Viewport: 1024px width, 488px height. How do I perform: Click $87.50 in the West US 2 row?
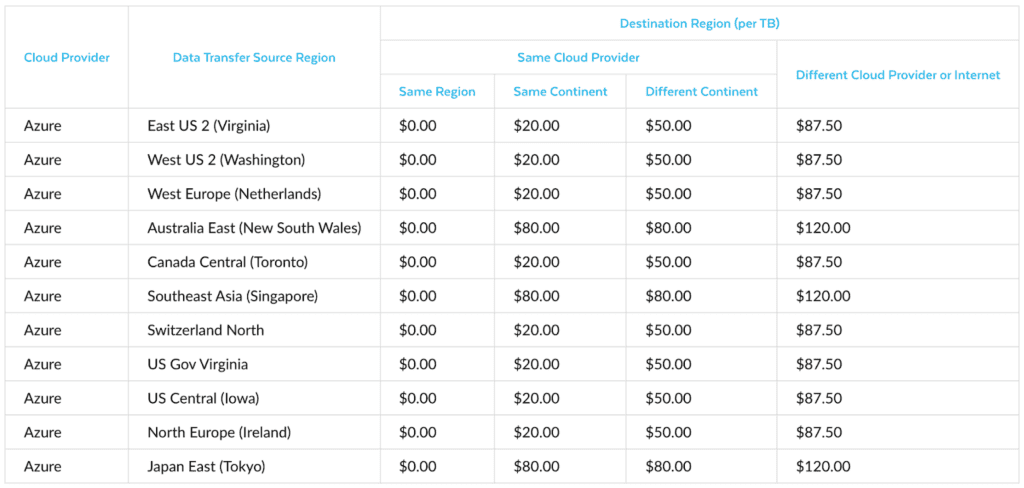coord(819,159)
